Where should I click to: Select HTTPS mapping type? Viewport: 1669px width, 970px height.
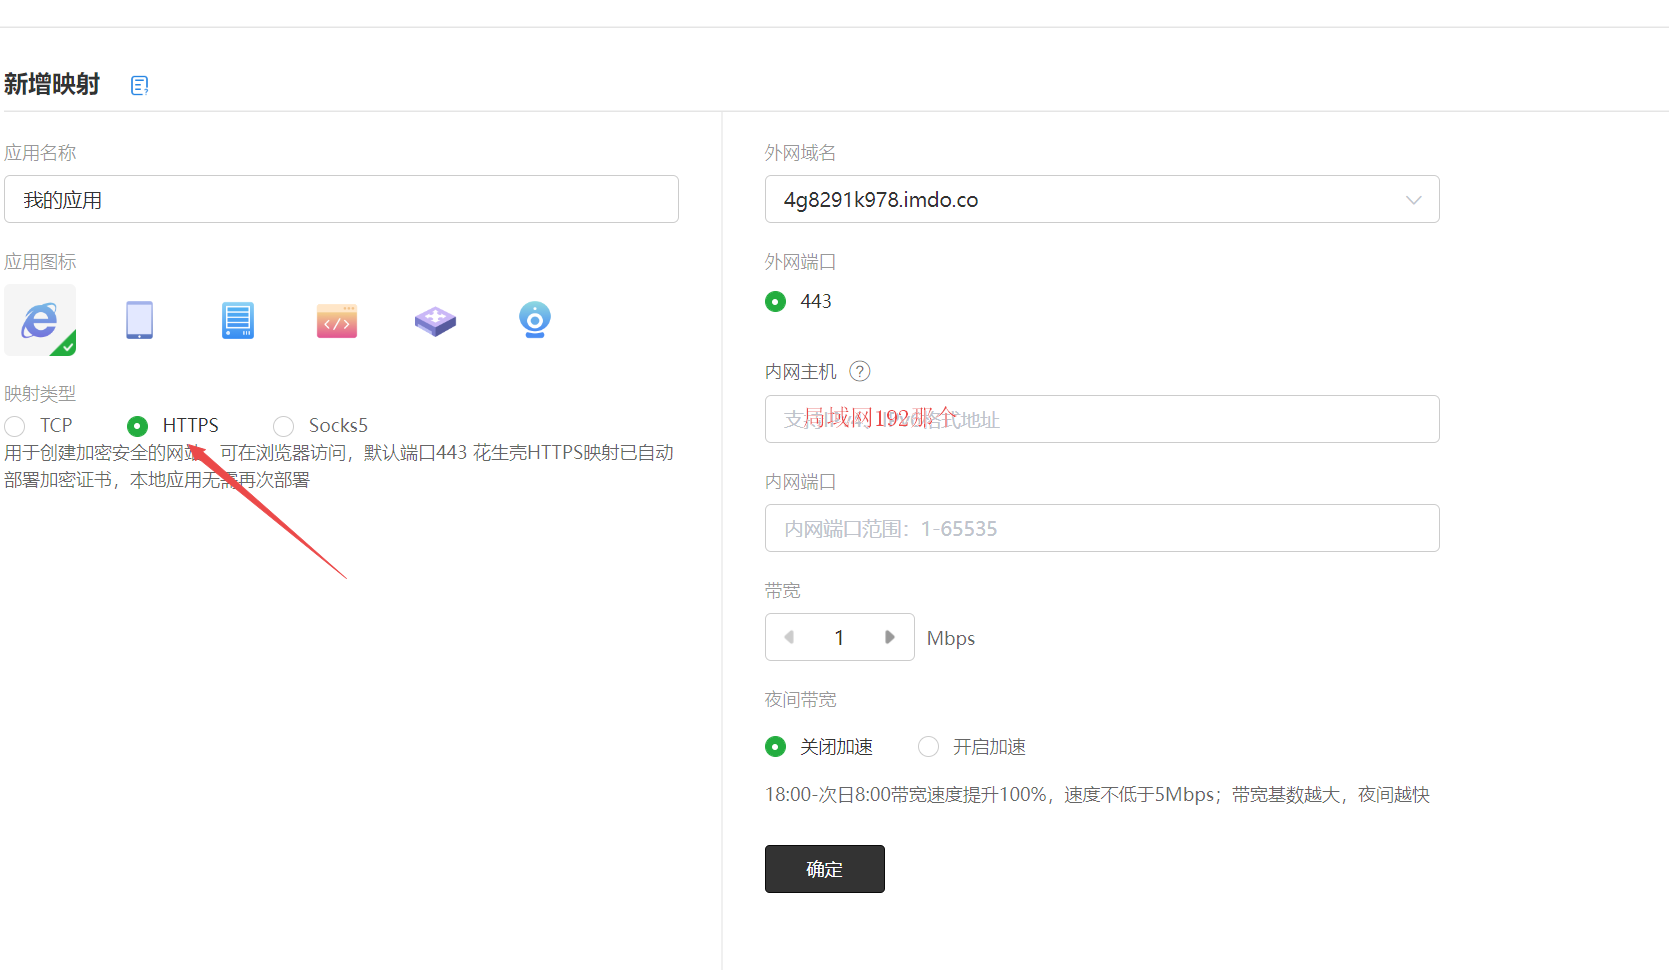click(138, 426)
